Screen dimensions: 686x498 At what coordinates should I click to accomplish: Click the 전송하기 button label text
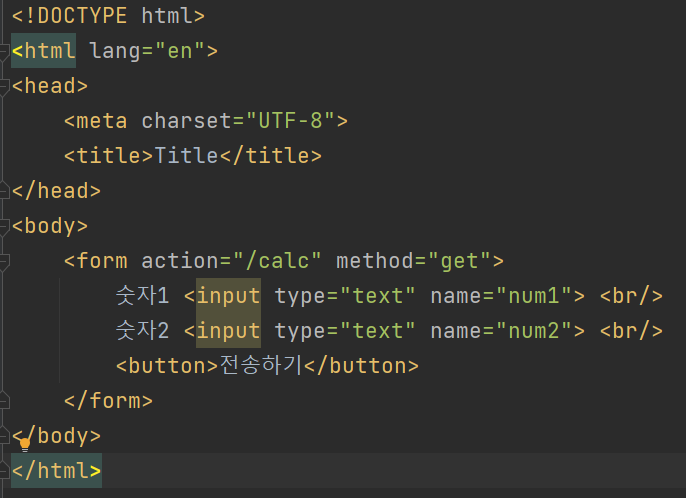(261, 365)
